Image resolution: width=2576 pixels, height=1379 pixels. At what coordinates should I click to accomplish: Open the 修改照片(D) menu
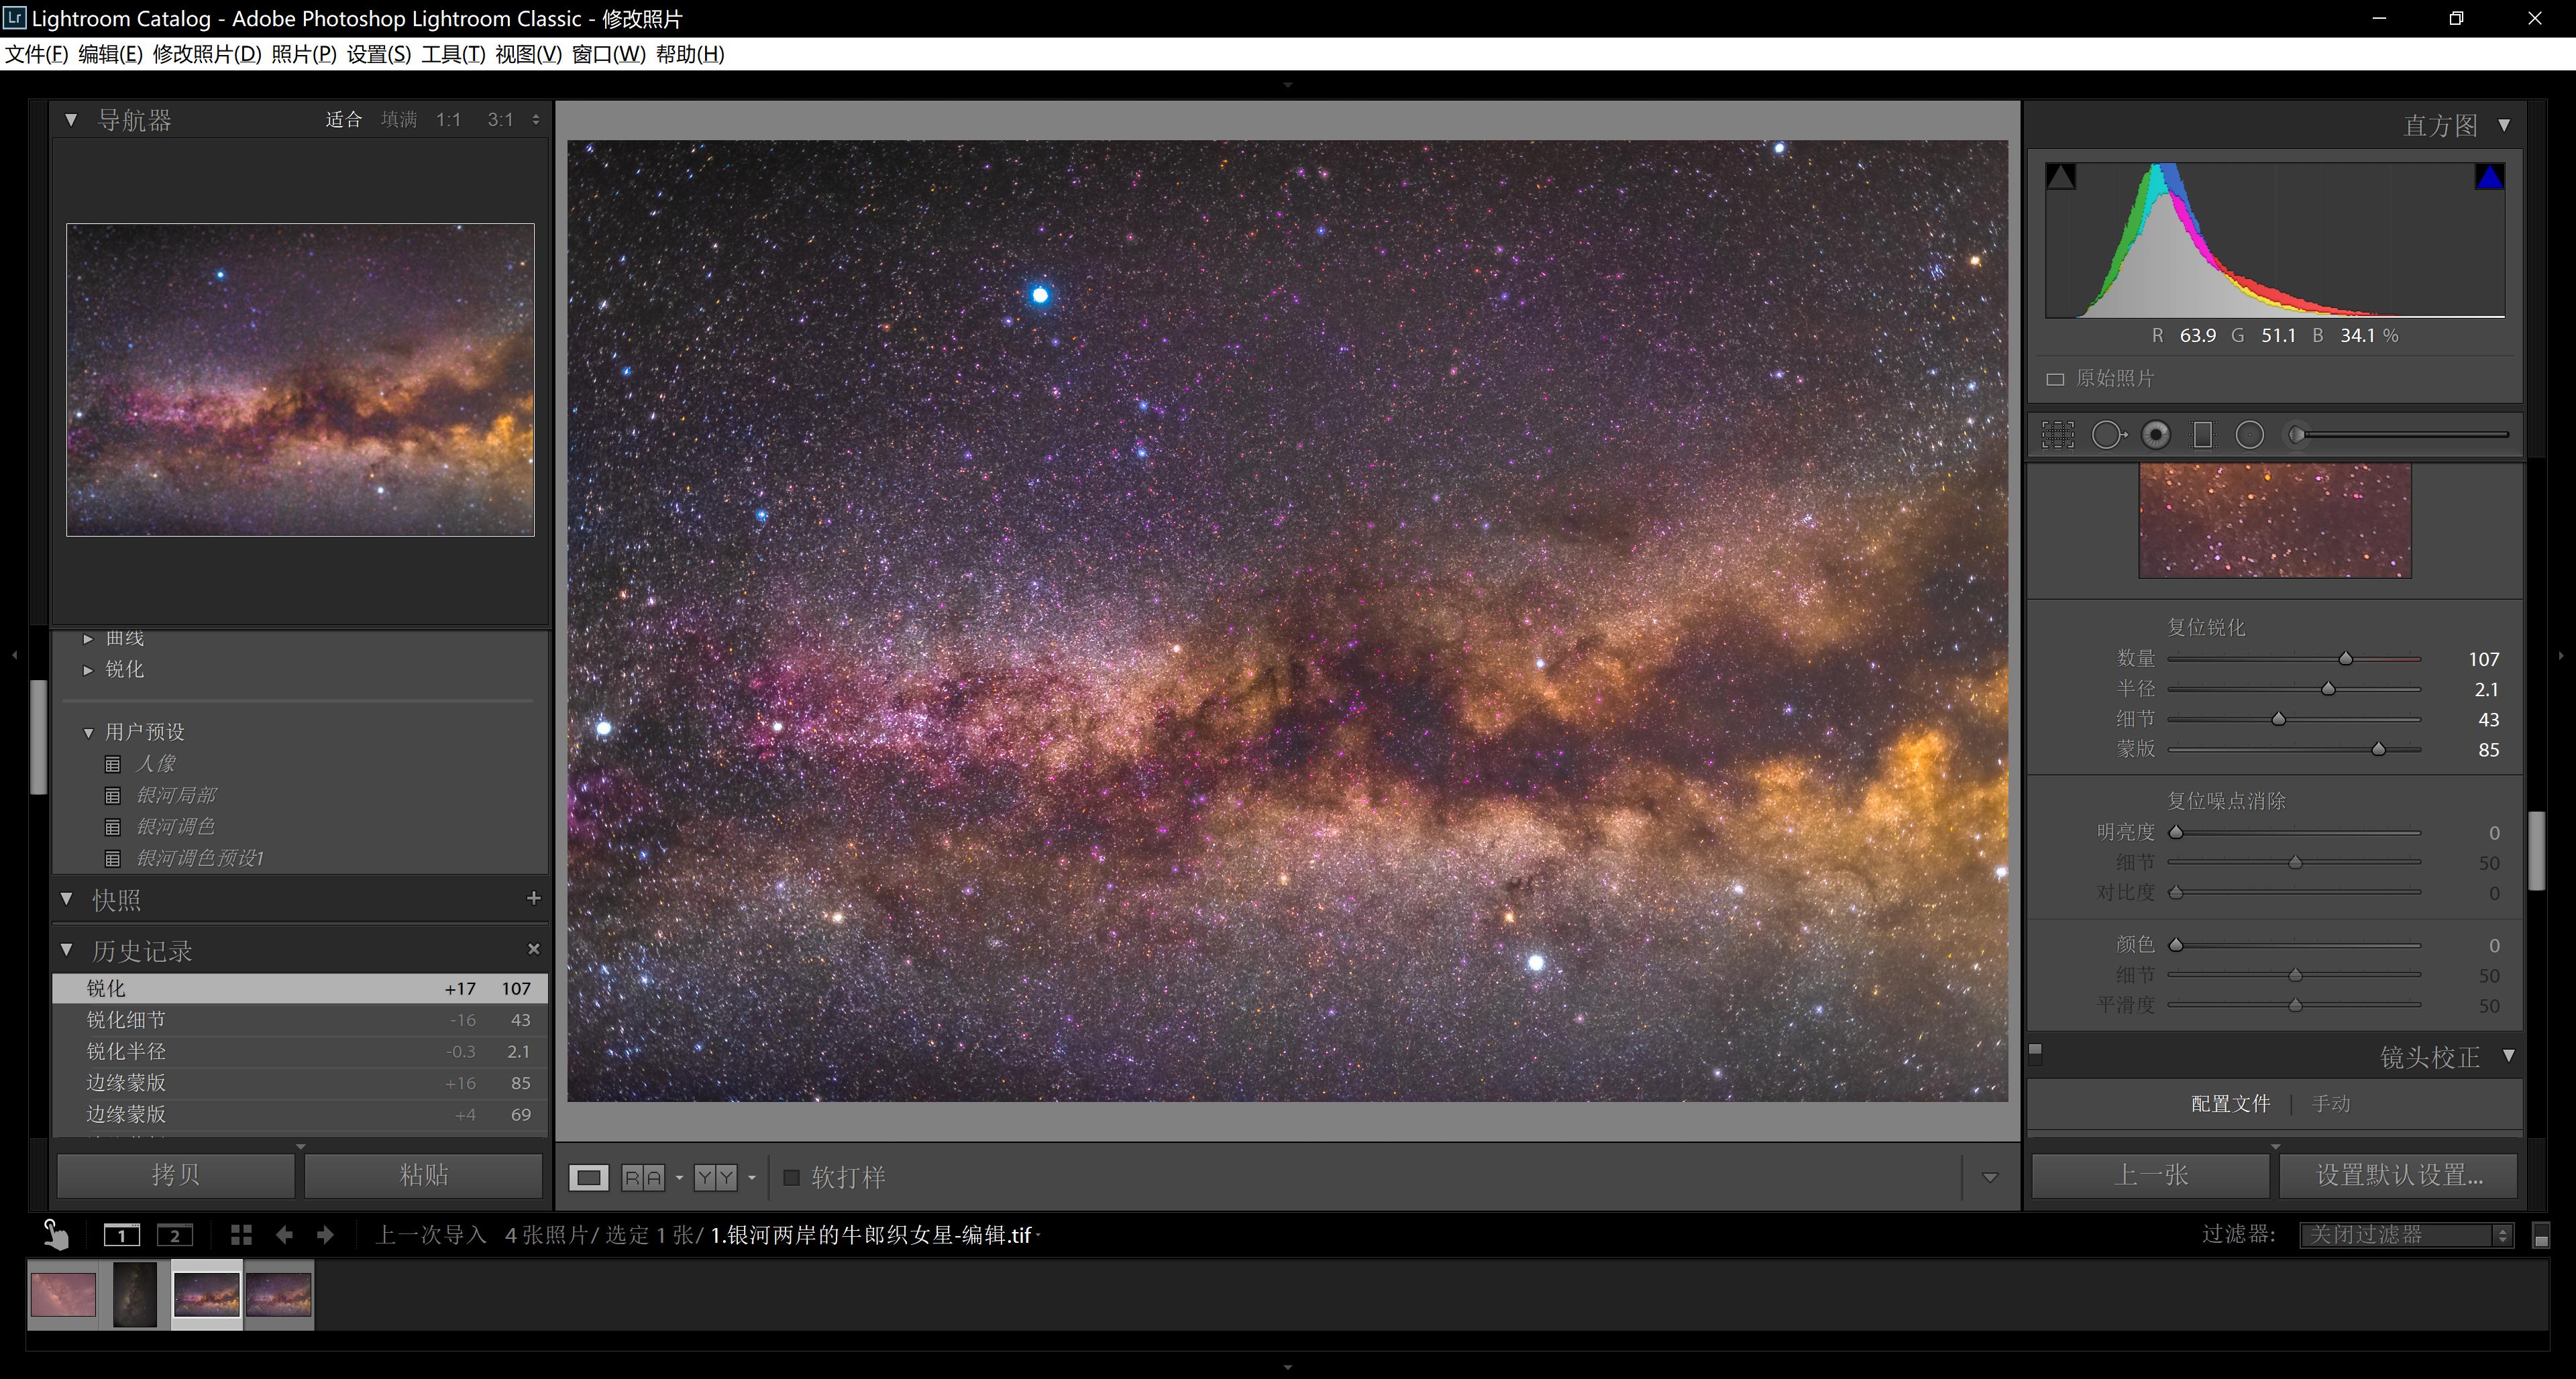point(207,54)
